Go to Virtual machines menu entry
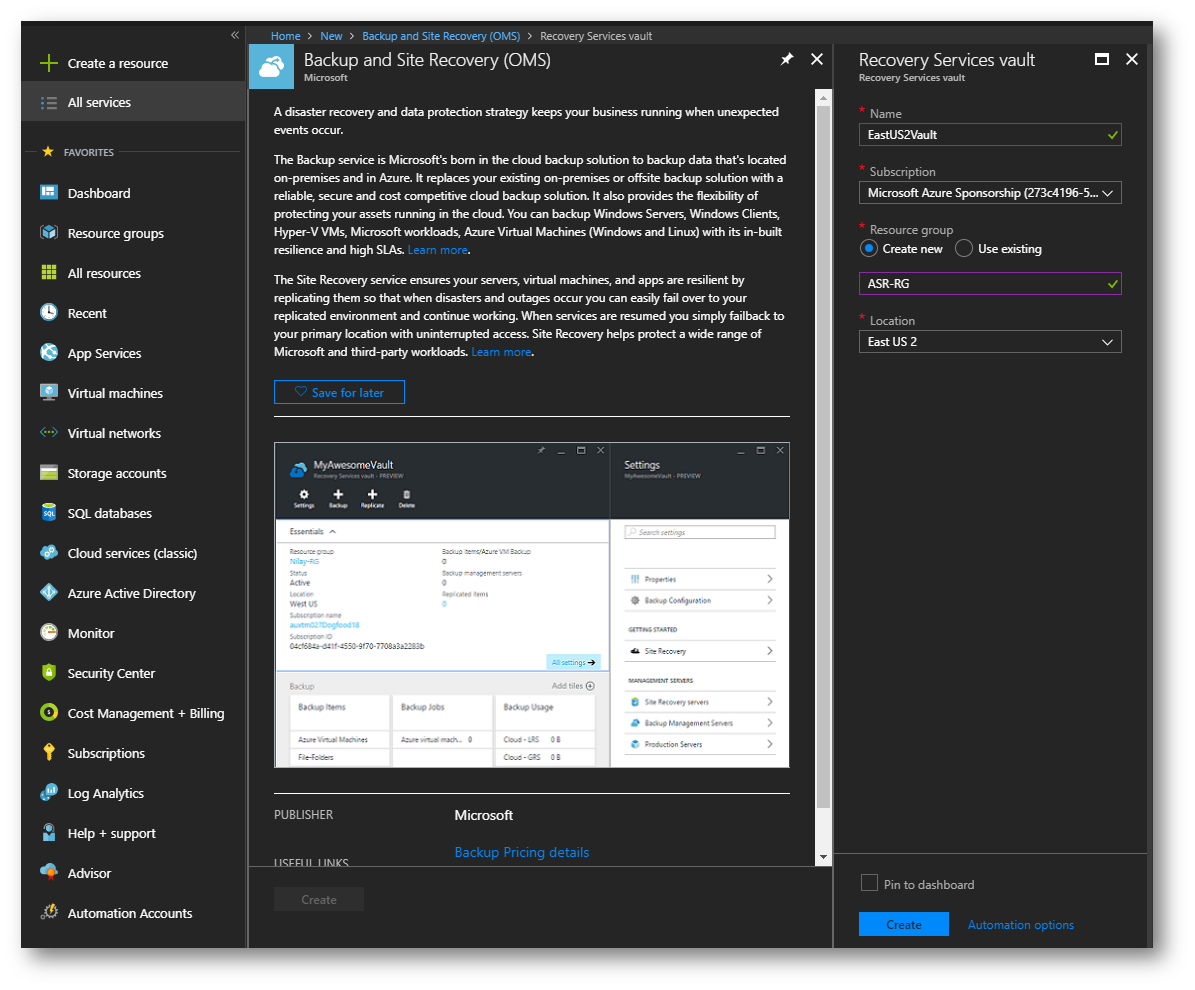The height and width of the screenshot is (990, 1195). coord(115,393)
